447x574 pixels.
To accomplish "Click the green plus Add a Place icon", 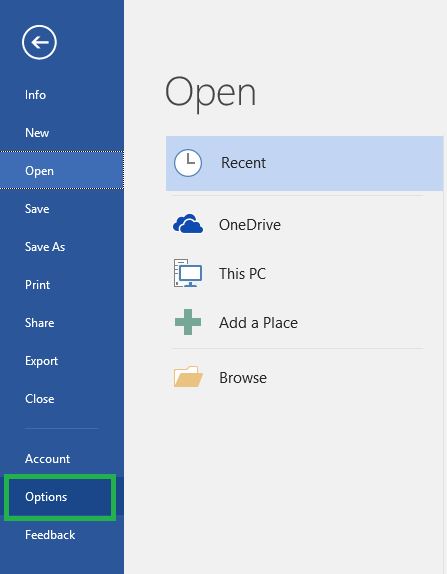I will point(188,322).
